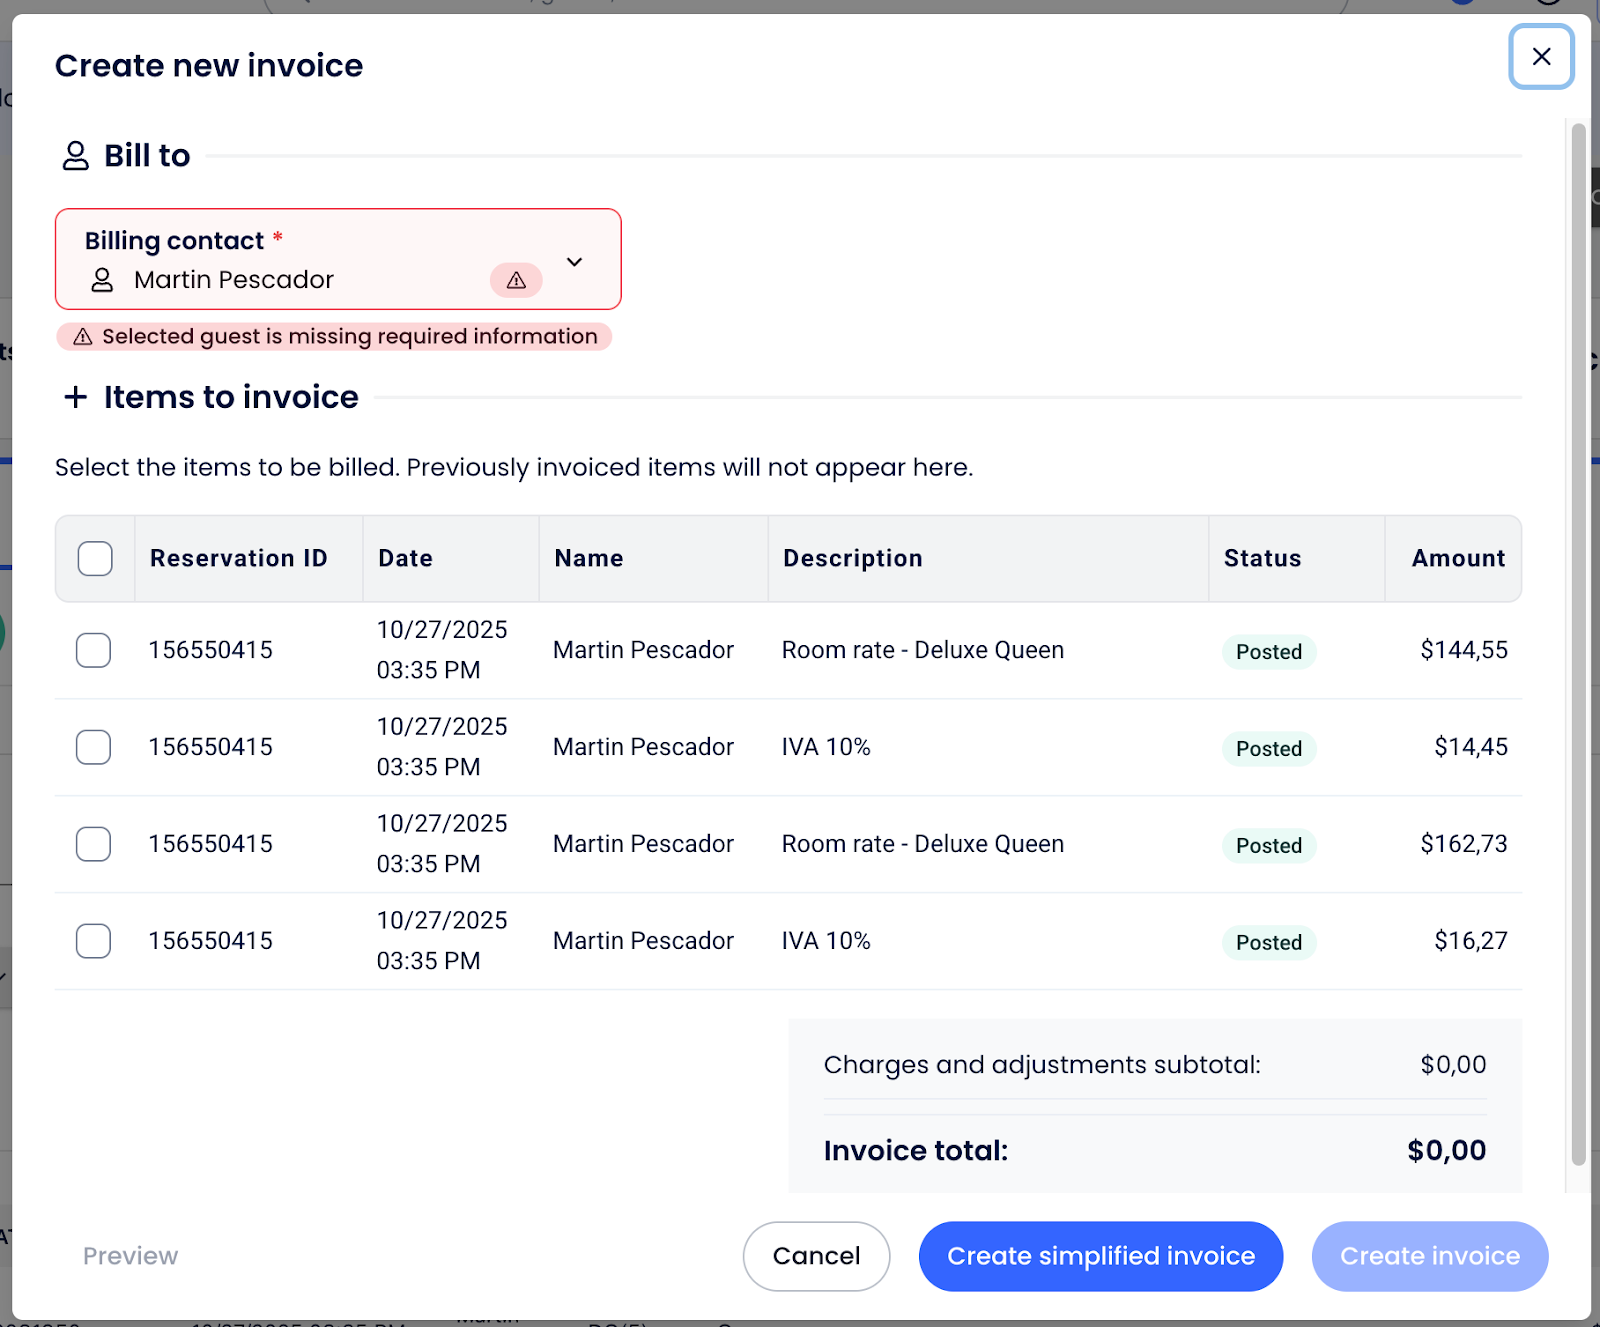Close the Create new invoice dialog

point(1540,57)
